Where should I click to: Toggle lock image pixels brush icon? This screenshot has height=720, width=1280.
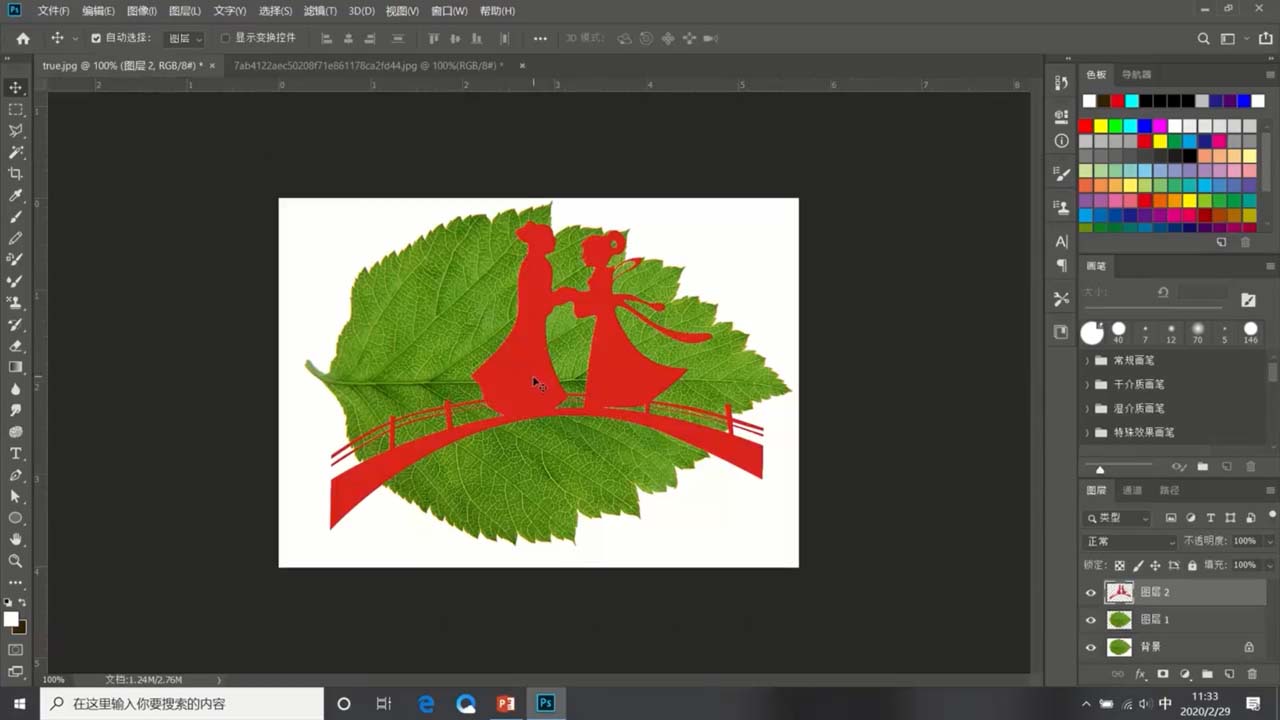click(1138, 565)
